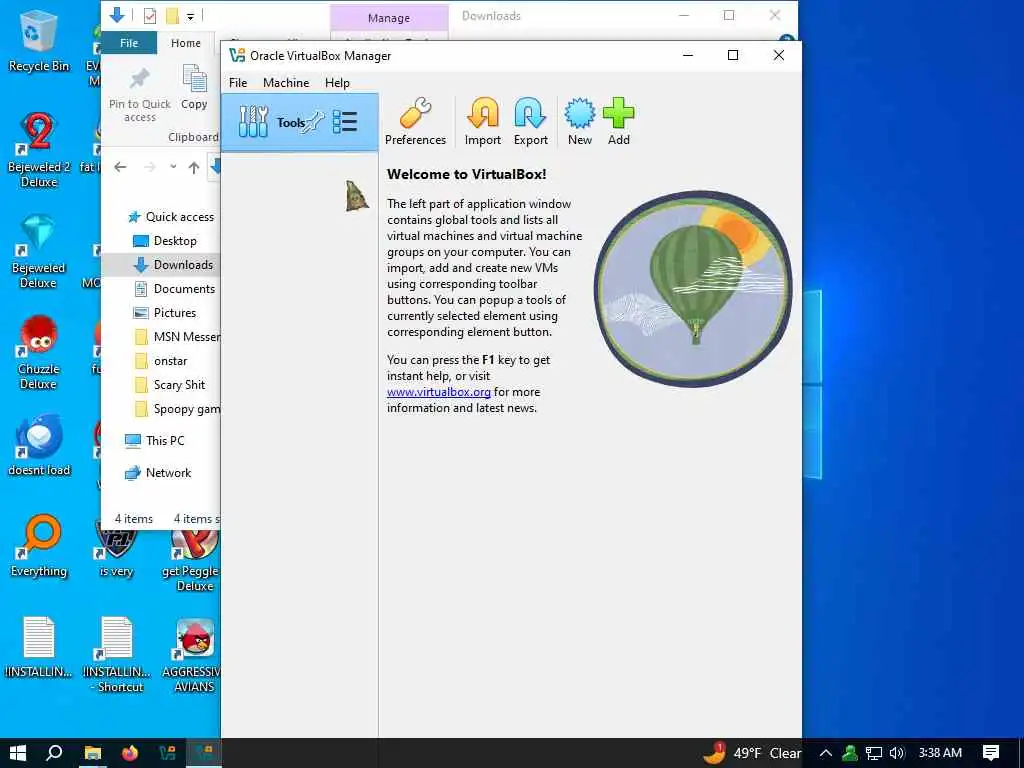Select the AGGRESSIVE AVIANS desktop icon
Image resolution: width=1024 pixels, height=768 pixels.
coord(193,656)
